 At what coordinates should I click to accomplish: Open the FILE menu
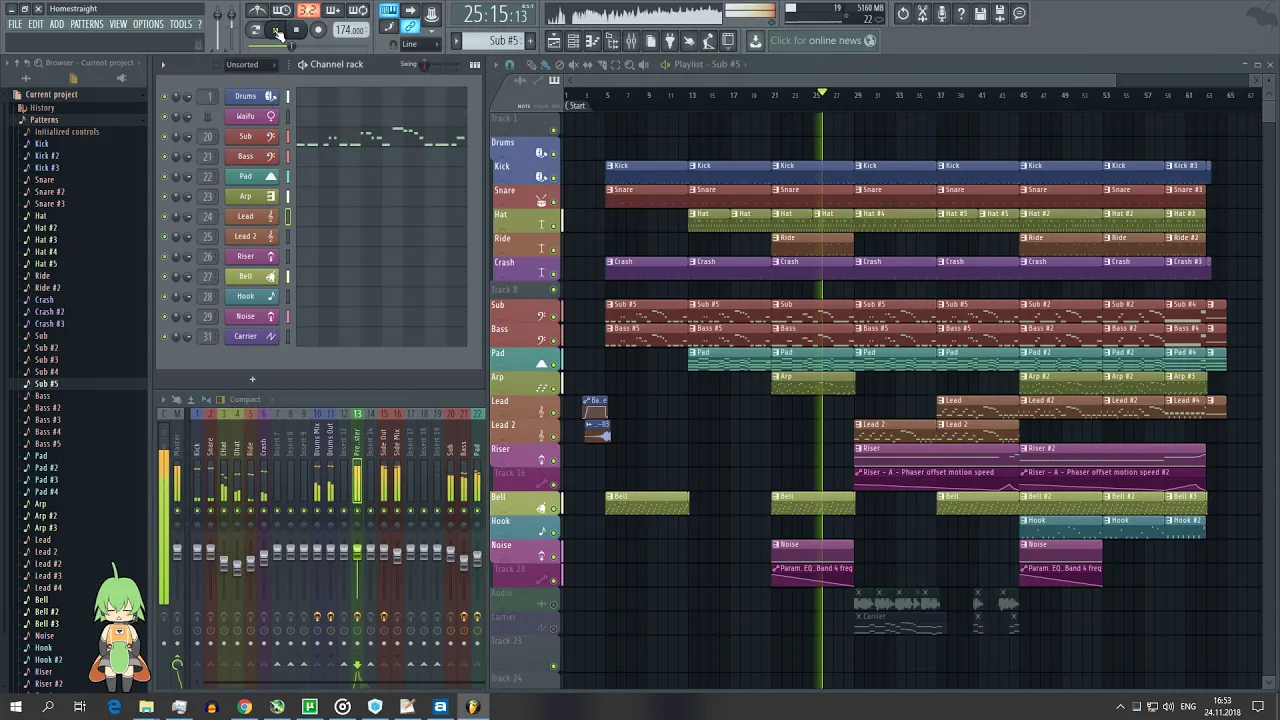pyautogui.click(x=15, y=24)
